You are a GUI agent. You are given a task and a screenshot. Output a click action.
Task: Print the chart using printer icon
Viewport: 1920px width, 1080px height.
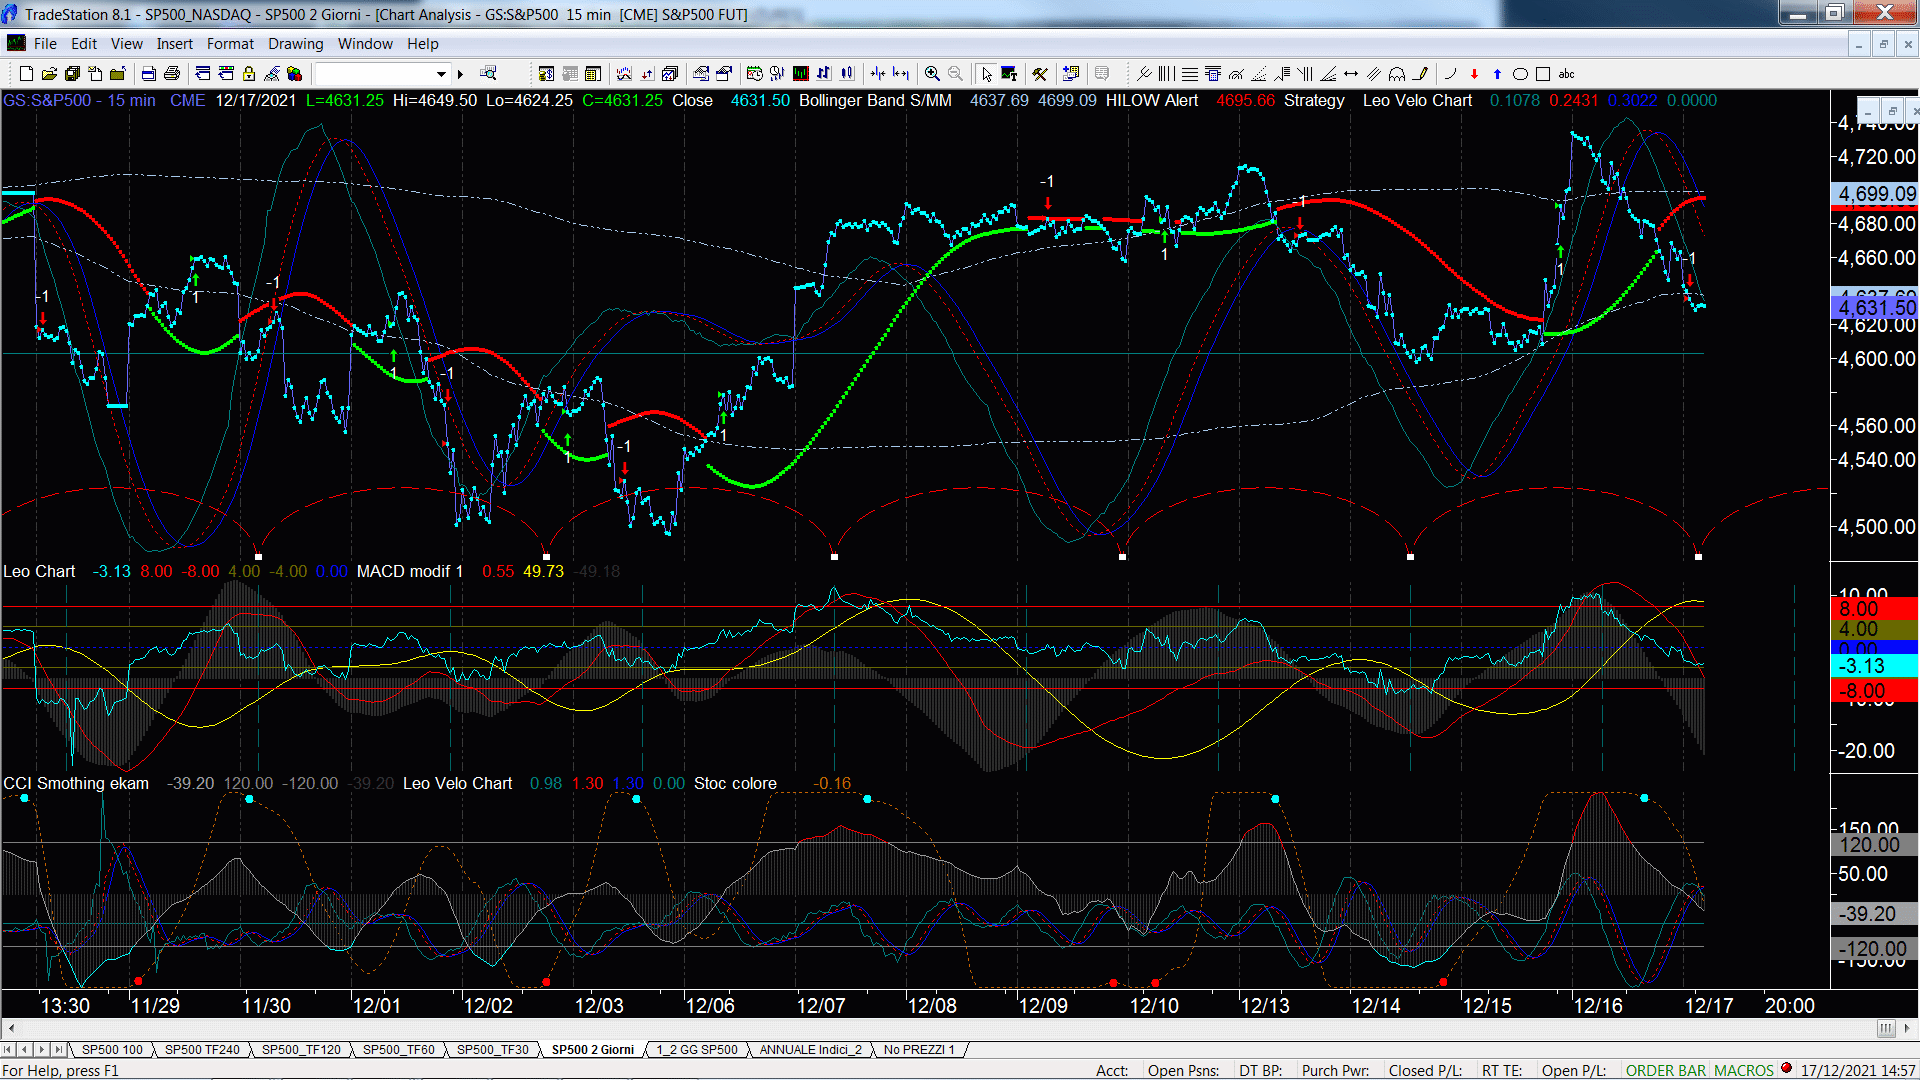[x=172, y=74]
